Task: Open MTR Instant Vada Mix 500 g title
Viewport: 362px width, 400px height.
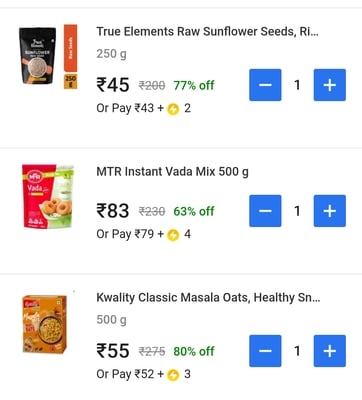Action: [172, 172]
